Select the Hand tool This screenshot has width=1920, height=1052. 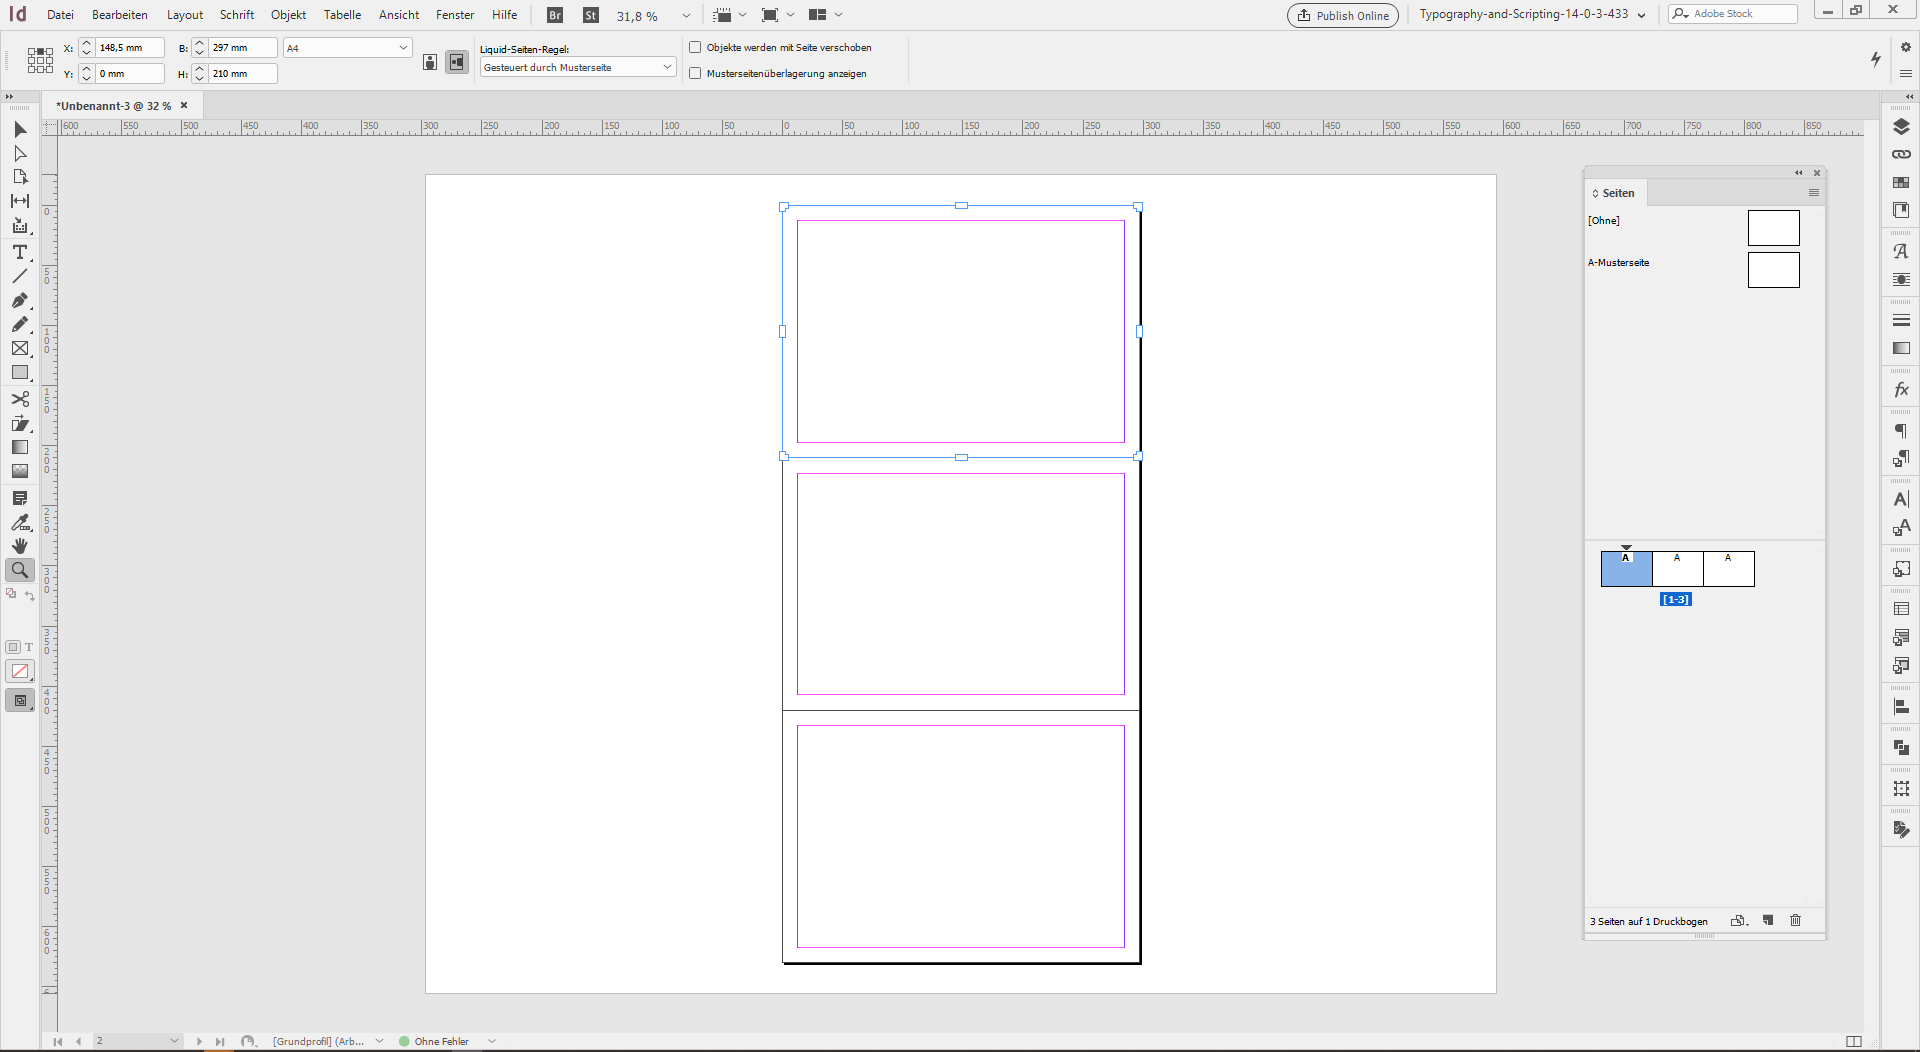(19, 546)
